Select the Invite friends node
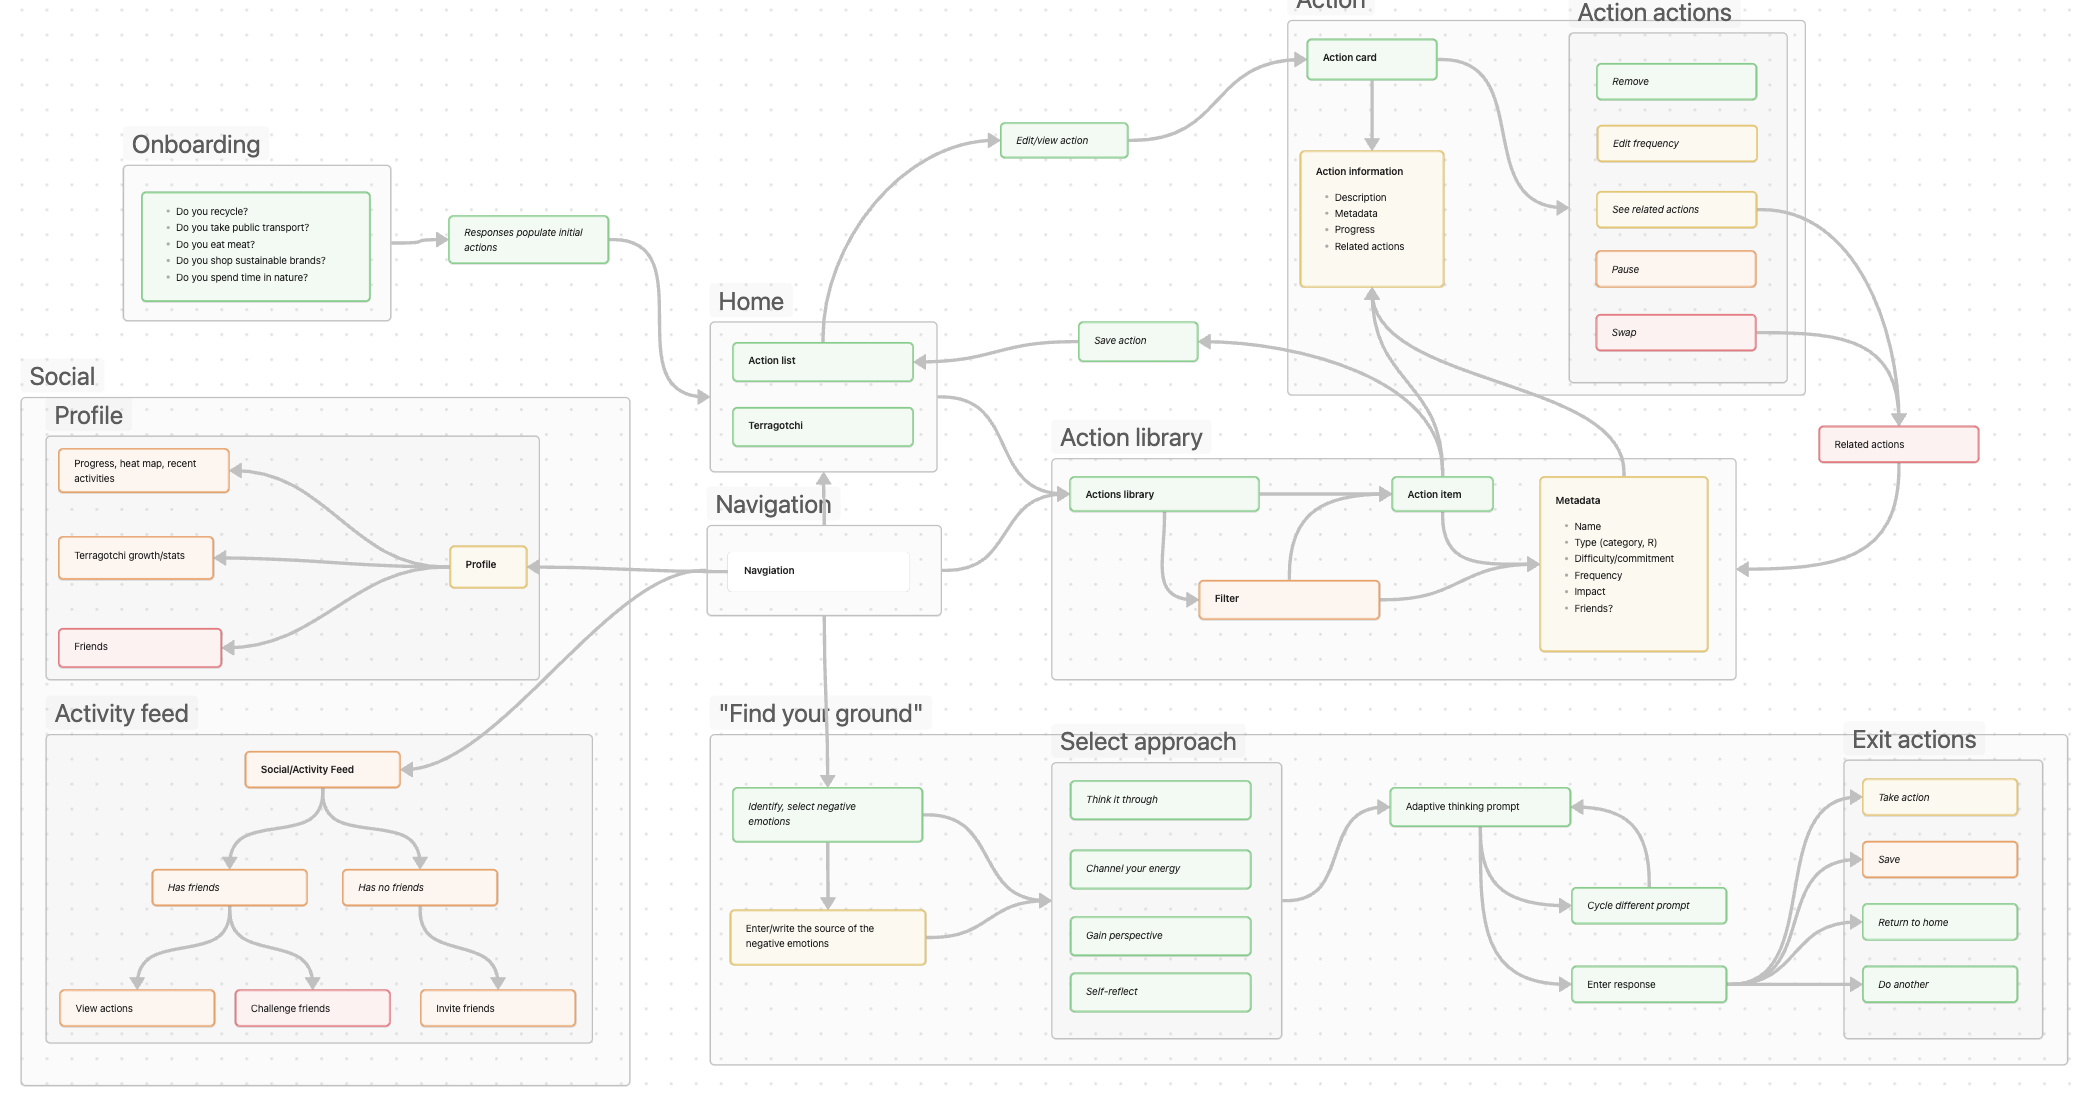Image resolution: width=2088 pixels, height=1106 pixels. 498,1008
